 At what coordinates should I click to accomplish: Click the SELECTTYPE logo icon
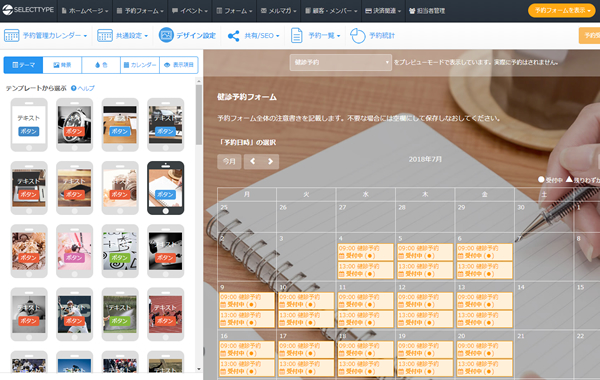(x=7, y=10)
